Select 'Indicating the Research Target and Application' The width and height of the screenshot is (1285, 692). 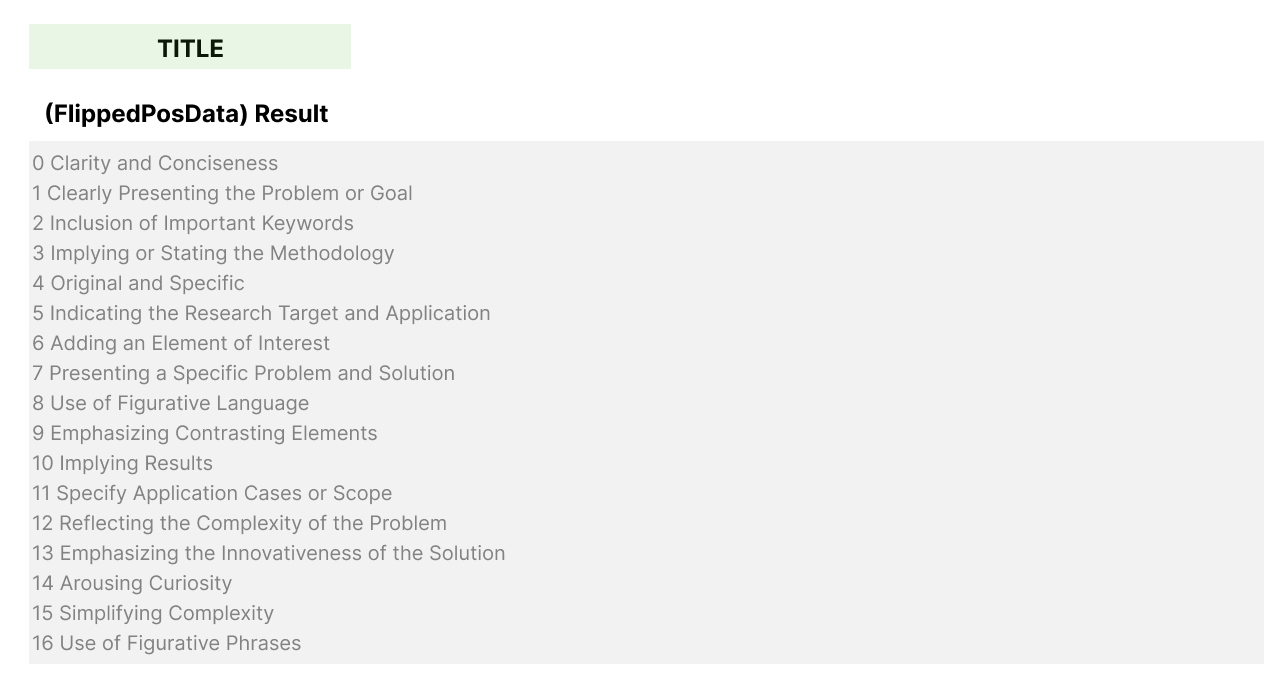point(261,313)
